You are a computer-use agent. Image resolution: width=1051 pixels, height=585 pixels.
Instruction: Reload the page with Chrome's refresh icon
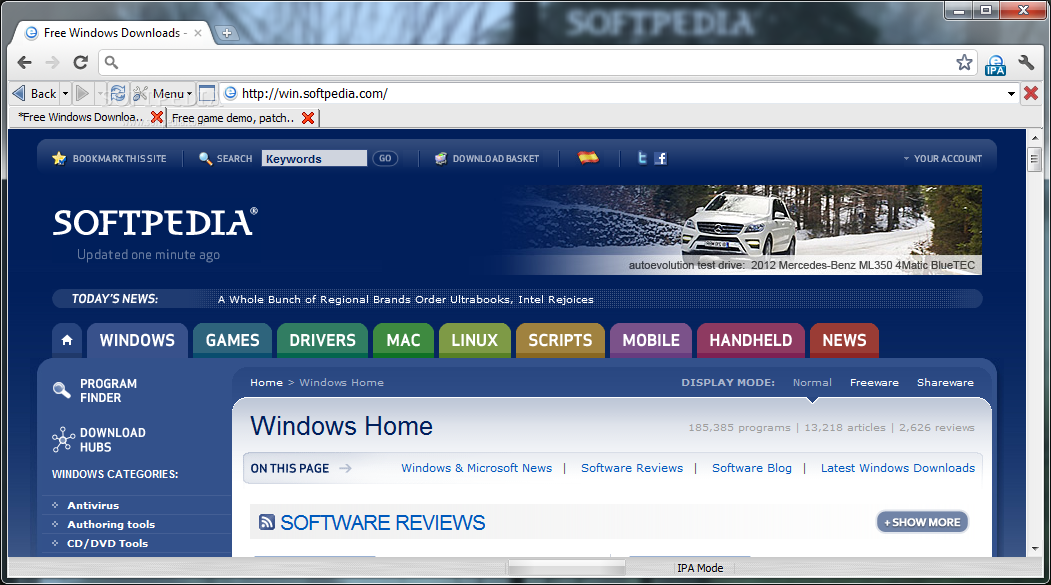(x=80, y=62)
